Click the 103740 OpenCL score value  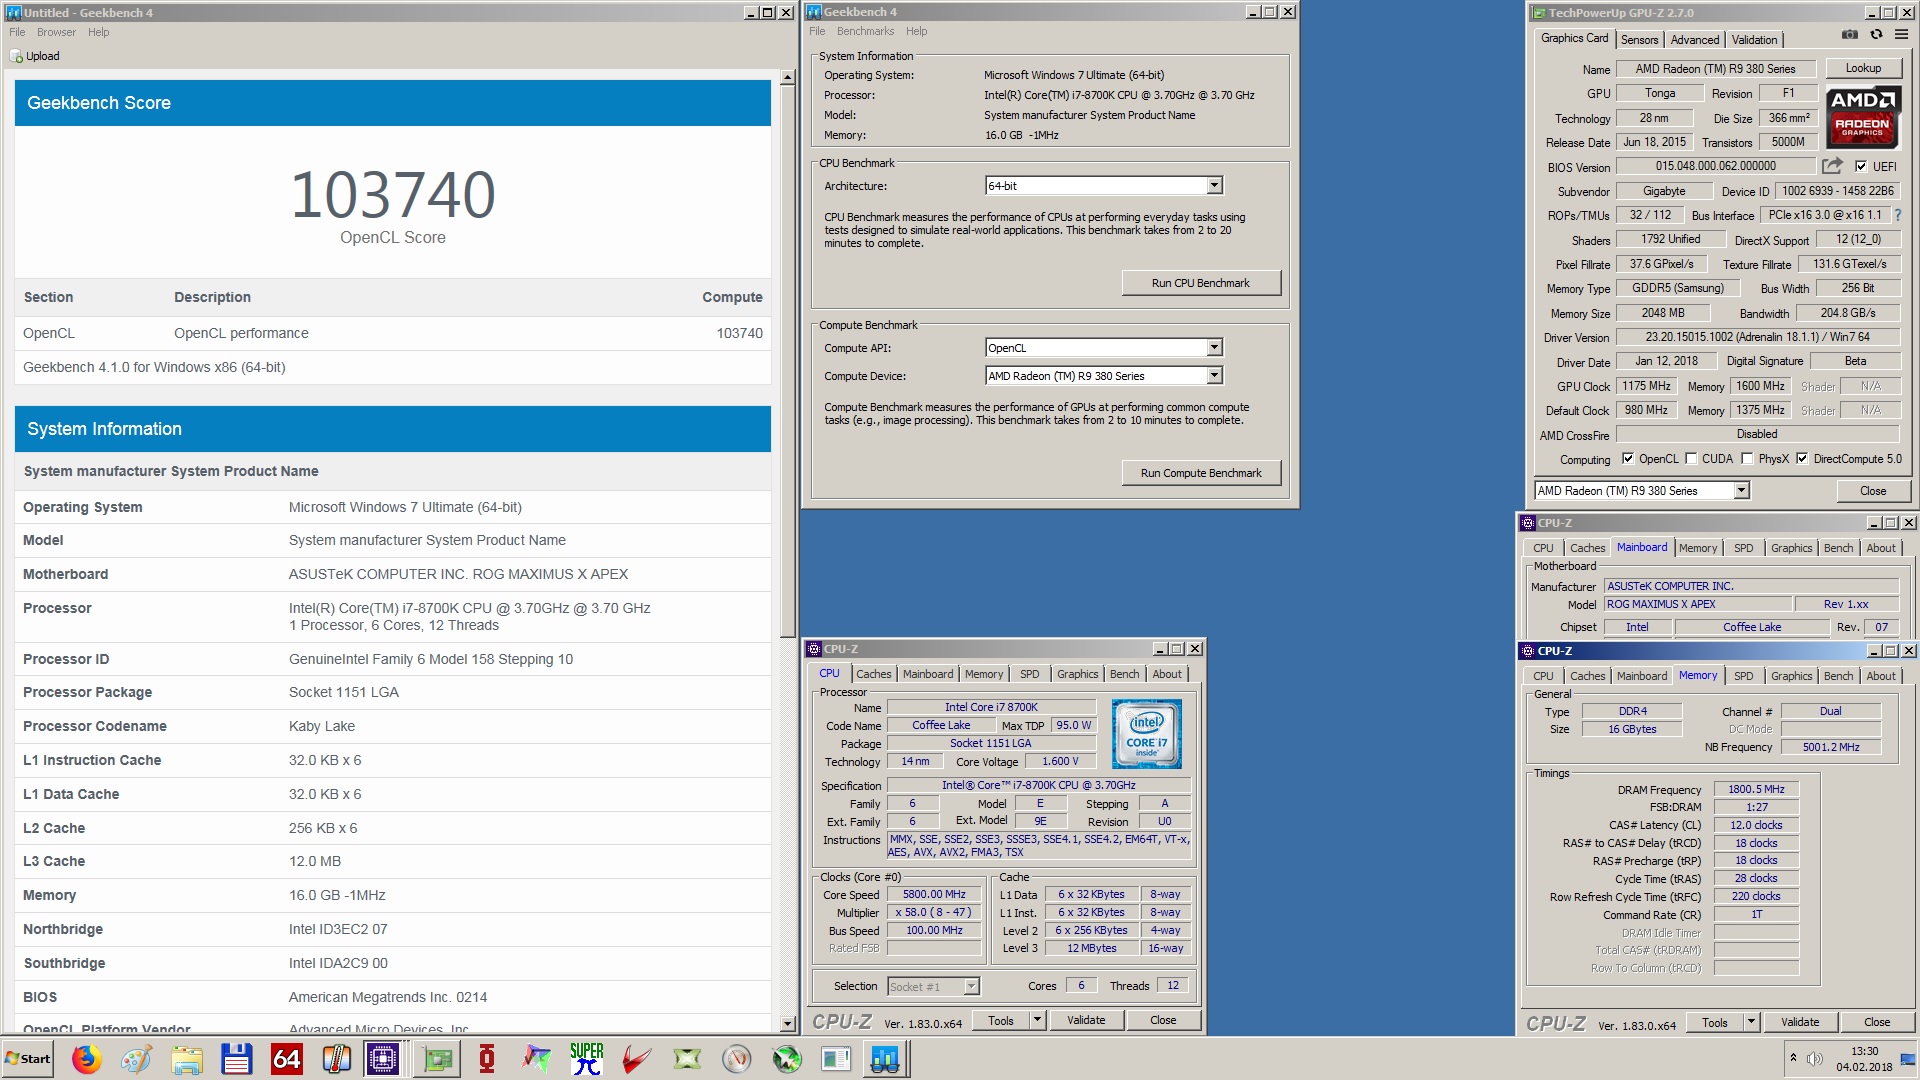[x=392, y=194]
